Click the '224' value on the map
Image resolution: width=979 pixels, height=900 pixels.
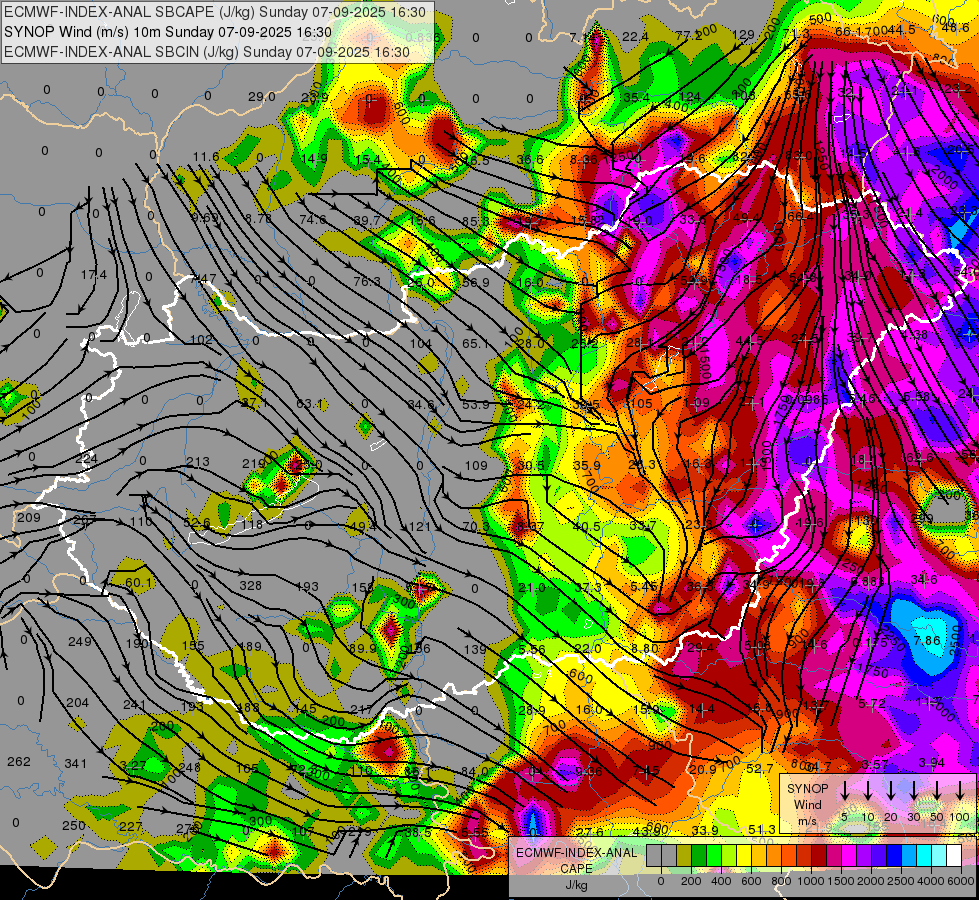(86, 459)
